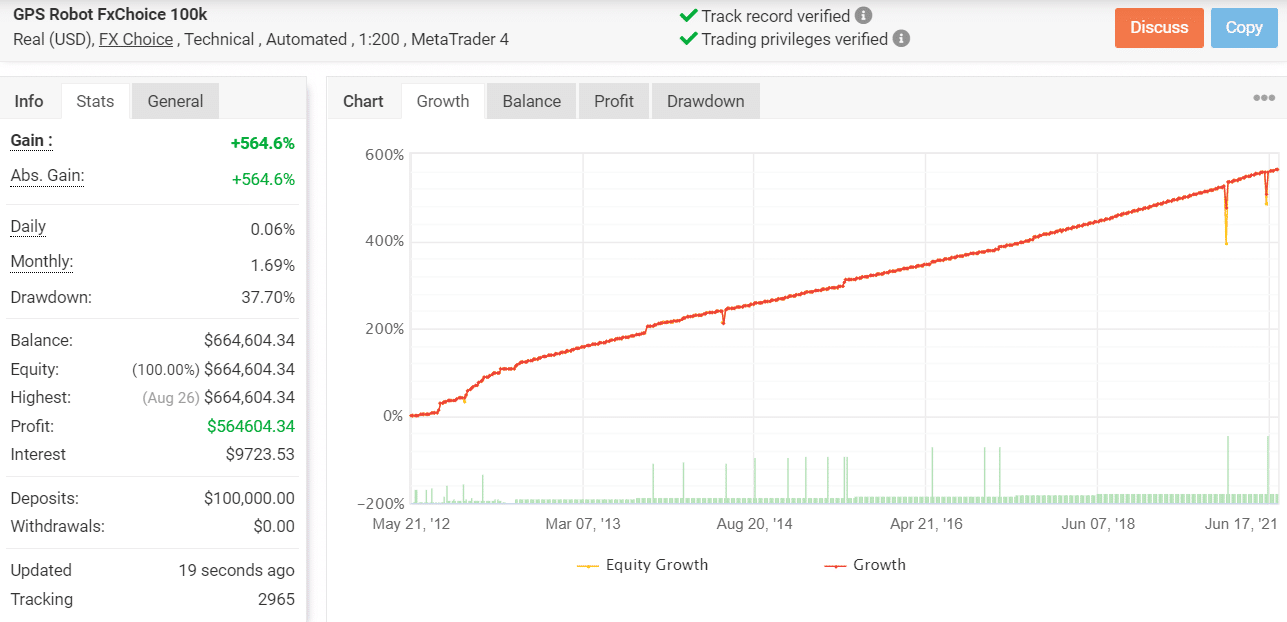Viewport: 1287px width, 622px height.
Task: Open the Balance chart tab
Action: (531, 101)
